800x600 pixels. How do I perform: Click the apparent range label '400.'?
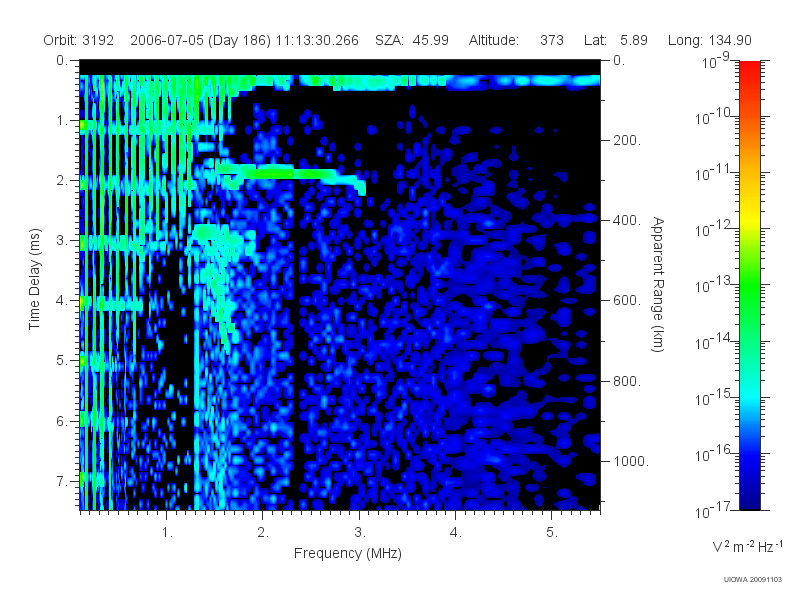[627, 220]
